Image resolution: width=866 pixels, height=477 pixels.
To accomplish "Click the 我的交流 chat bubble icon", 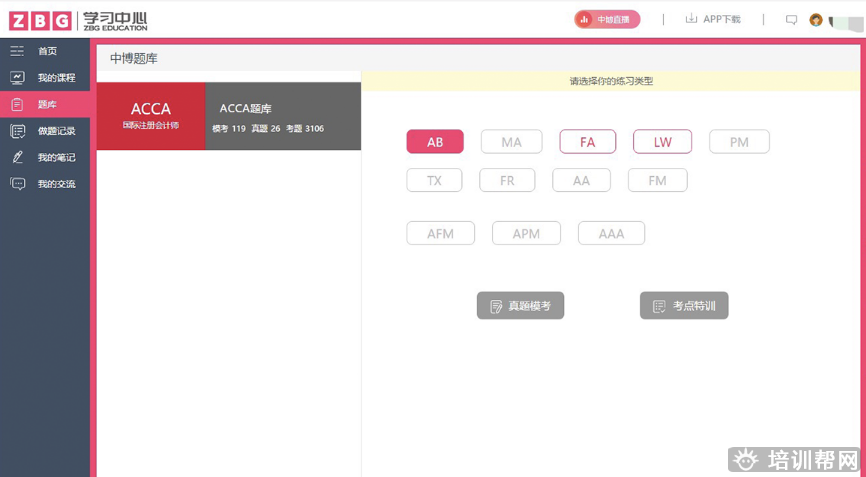I will pyautogui.click(x=17, y=184).
